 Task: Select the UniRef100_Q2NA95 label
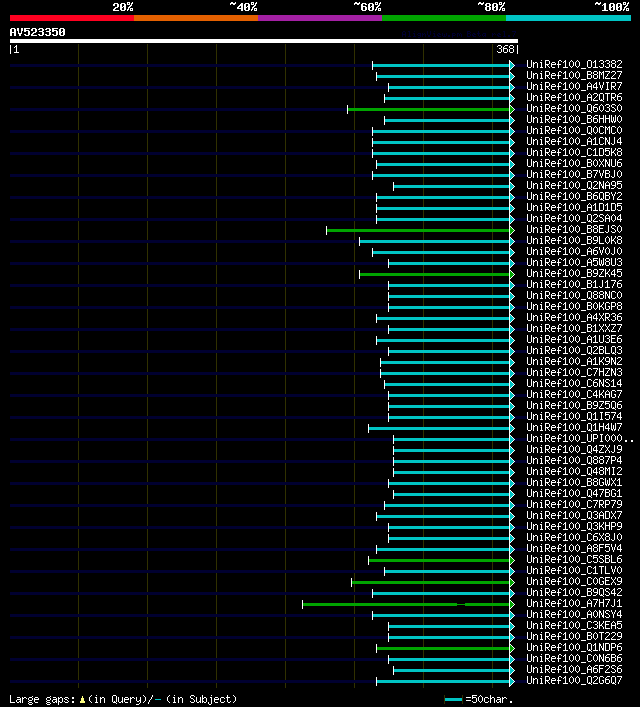[x=574, y=185]
